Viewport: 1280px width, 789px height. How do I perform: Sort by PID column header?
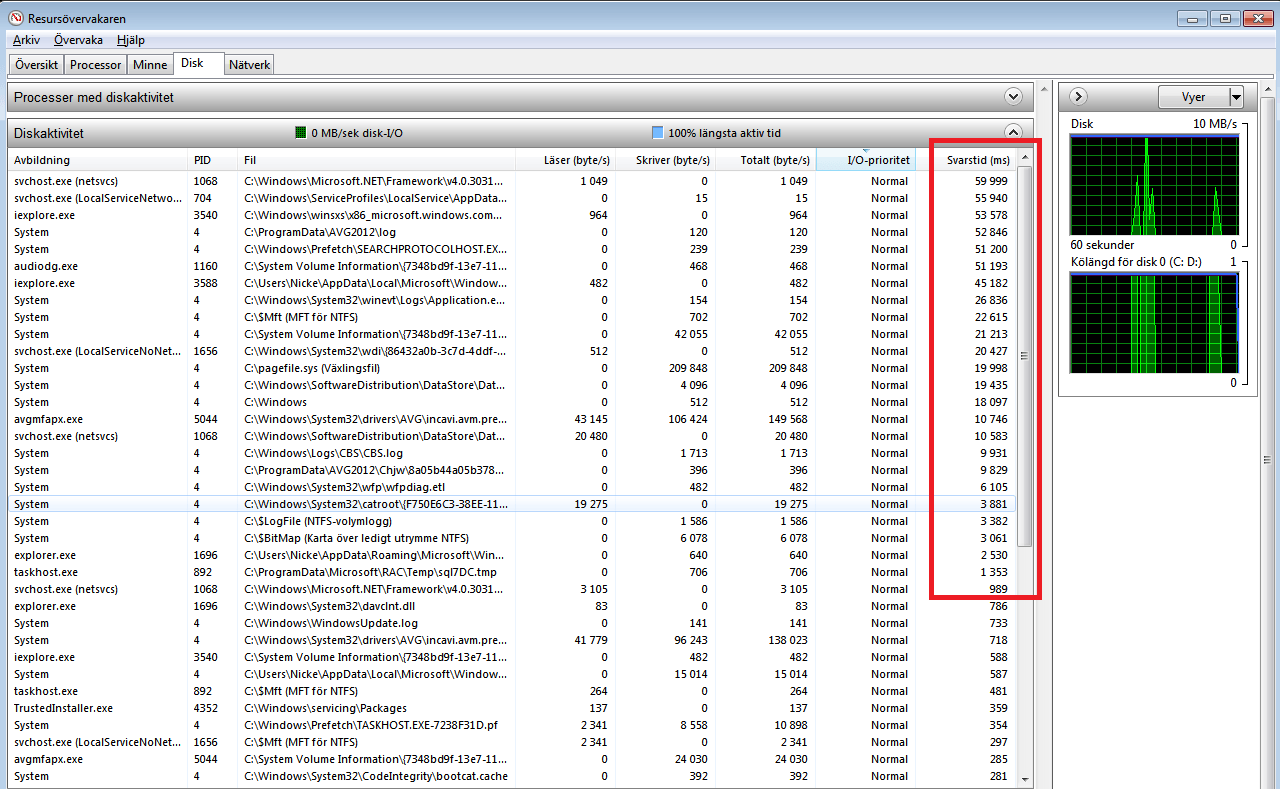[x=214, y=160]
